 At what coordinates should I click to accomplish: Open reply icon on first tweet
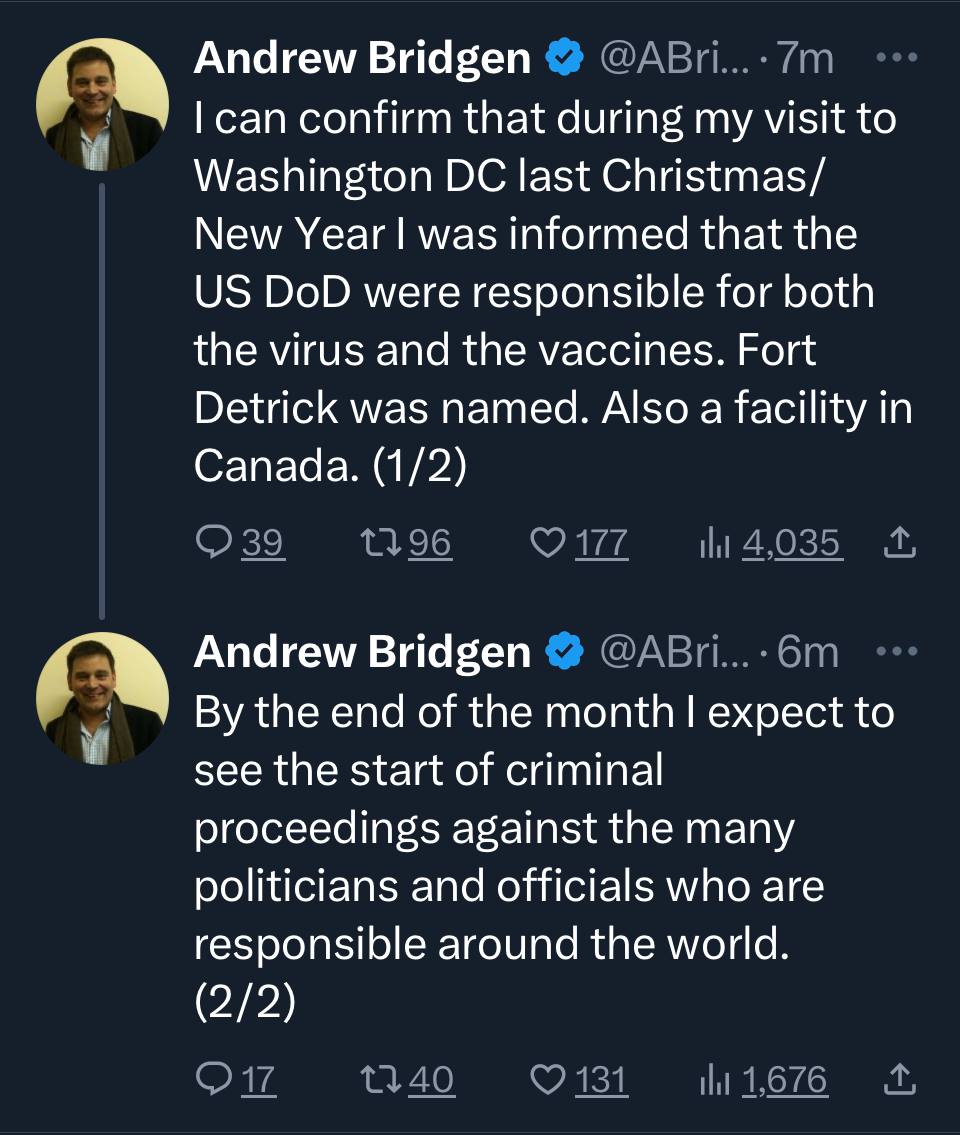coord(214,542)
